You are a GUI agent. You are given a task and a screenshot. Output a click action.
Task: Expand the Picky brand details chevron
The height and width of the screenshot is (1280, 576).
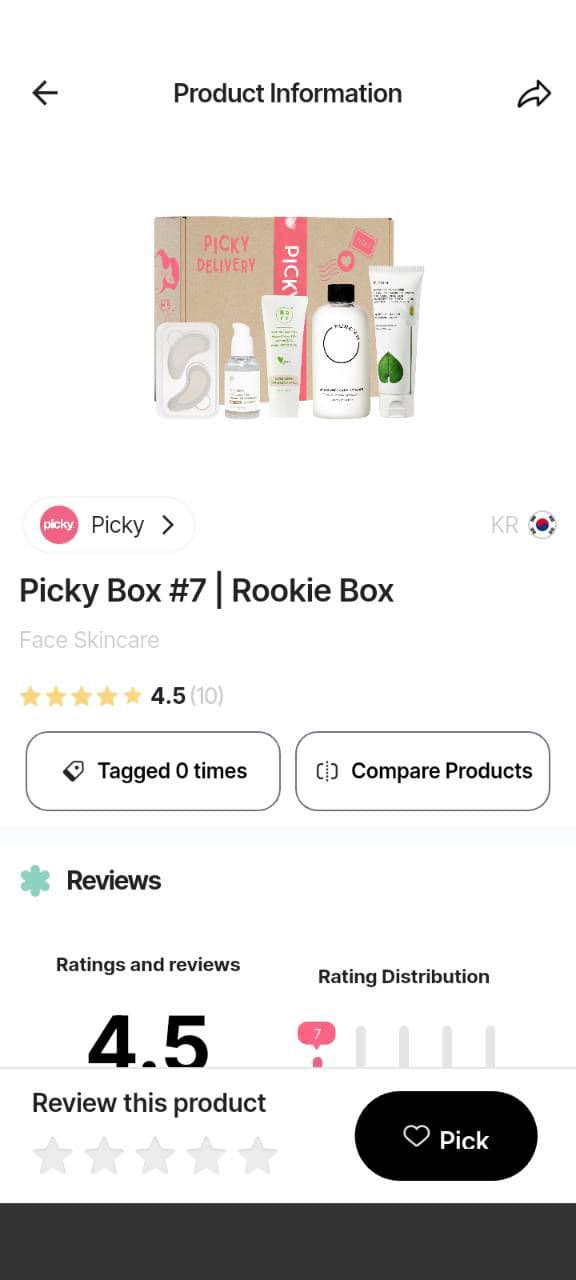(168, 524)
